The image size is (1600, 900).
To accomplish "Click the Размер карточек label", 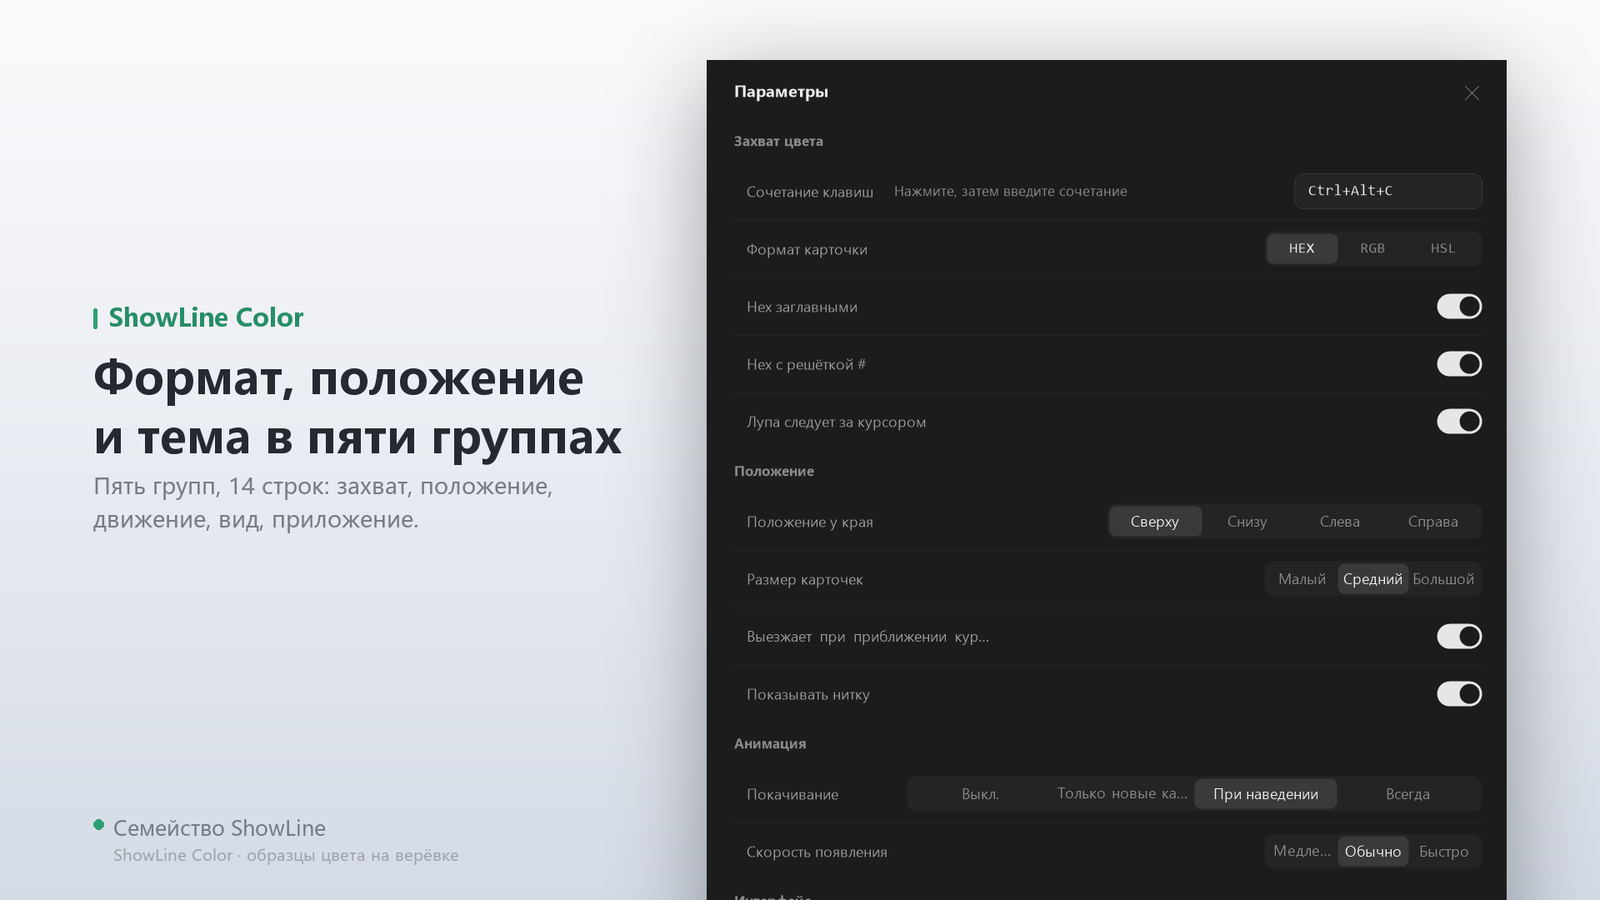I will point(804,580).
